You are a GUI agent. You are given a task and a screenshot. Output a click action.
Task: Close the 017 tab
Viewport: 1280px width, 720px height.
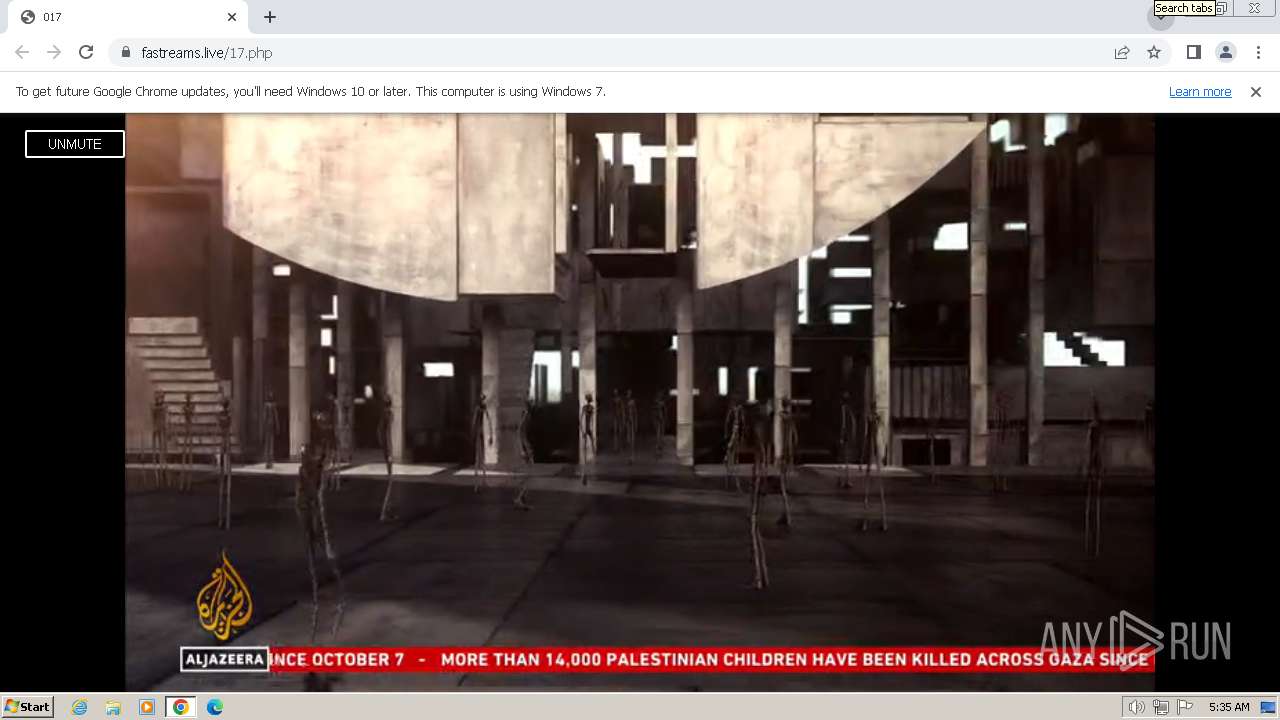(232, 17)
